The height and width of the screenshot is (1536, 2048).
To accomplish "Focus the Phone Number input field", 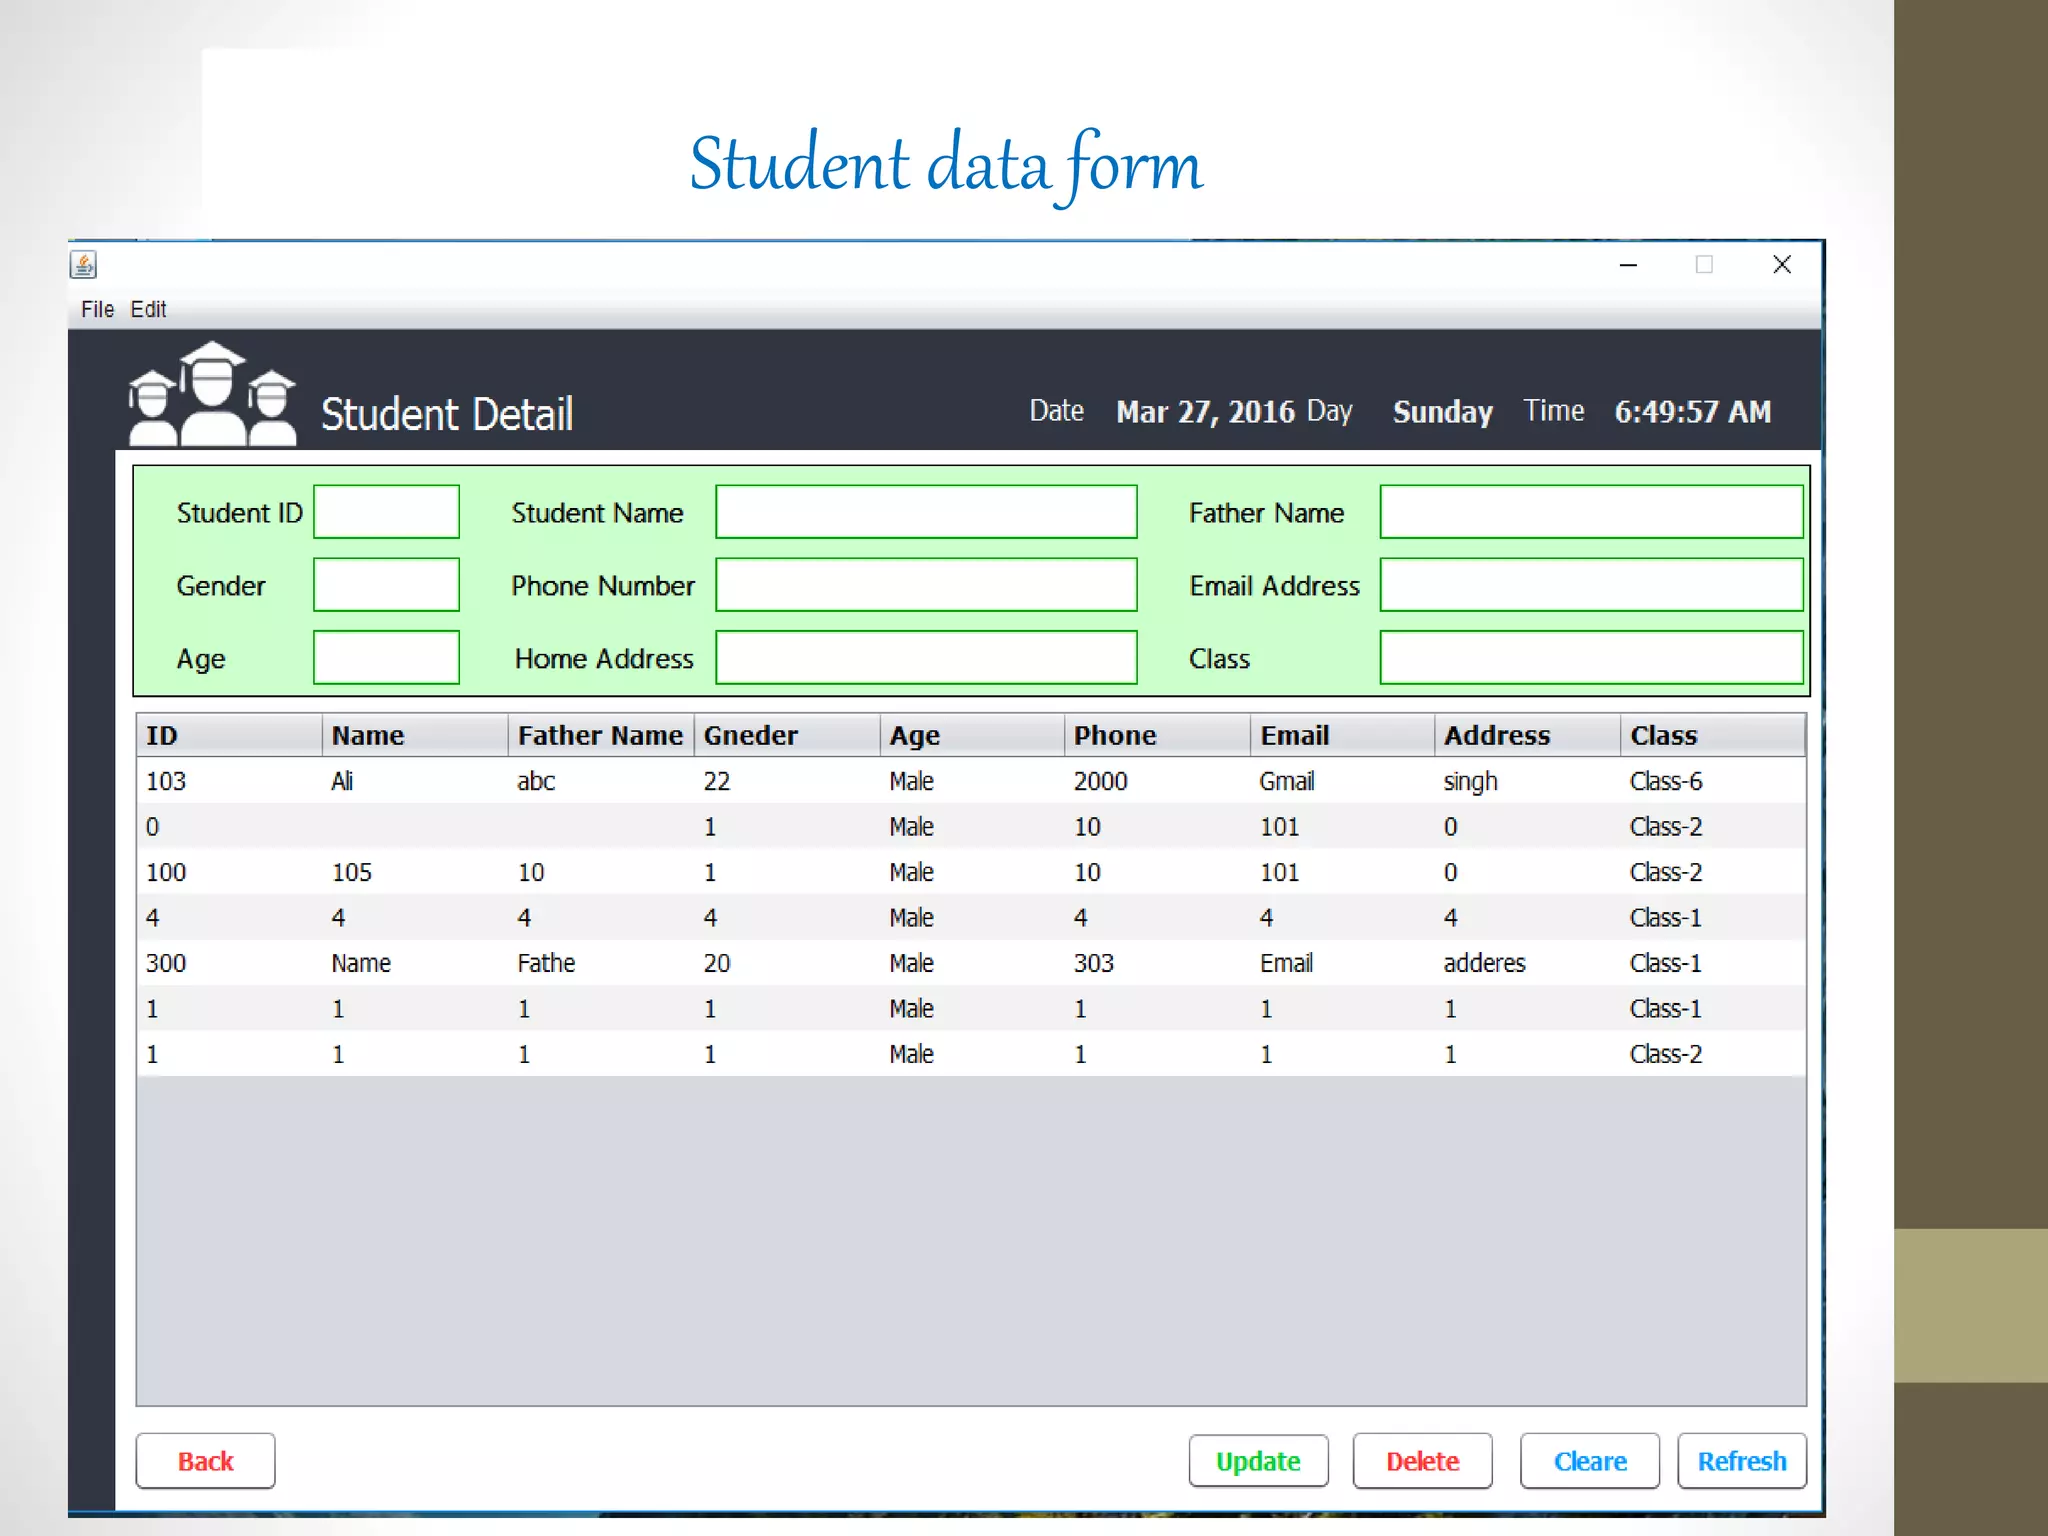I will (926, 585).
